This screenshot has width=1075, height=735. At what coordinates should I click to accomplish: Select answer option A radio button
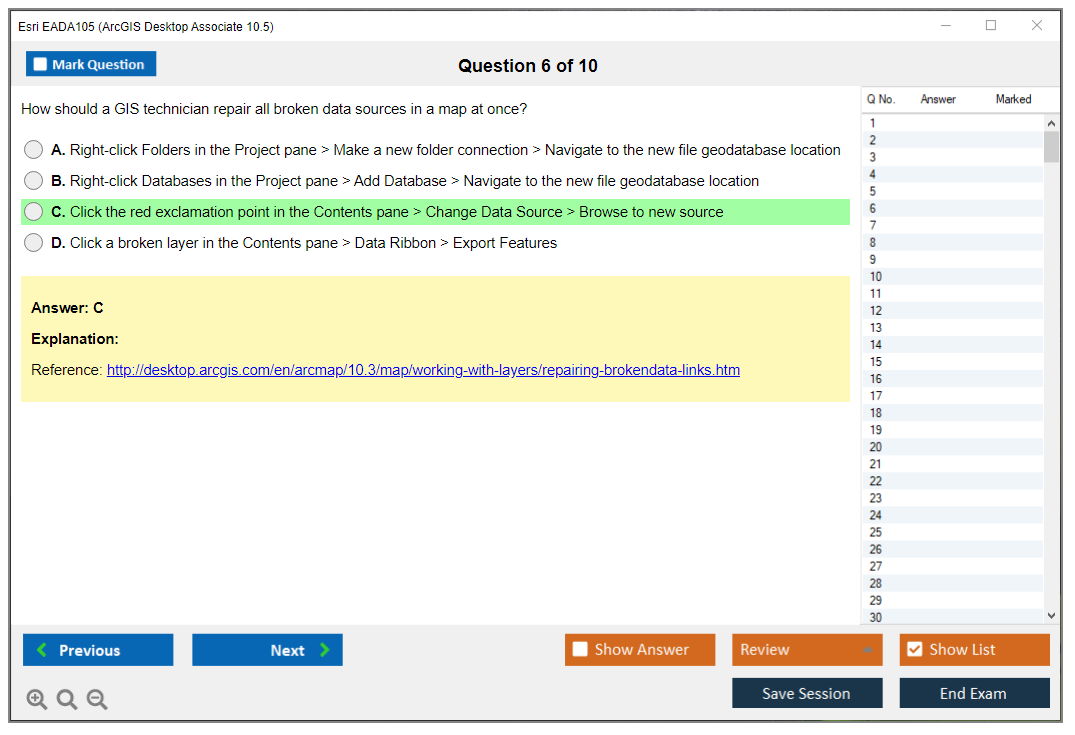34,150
